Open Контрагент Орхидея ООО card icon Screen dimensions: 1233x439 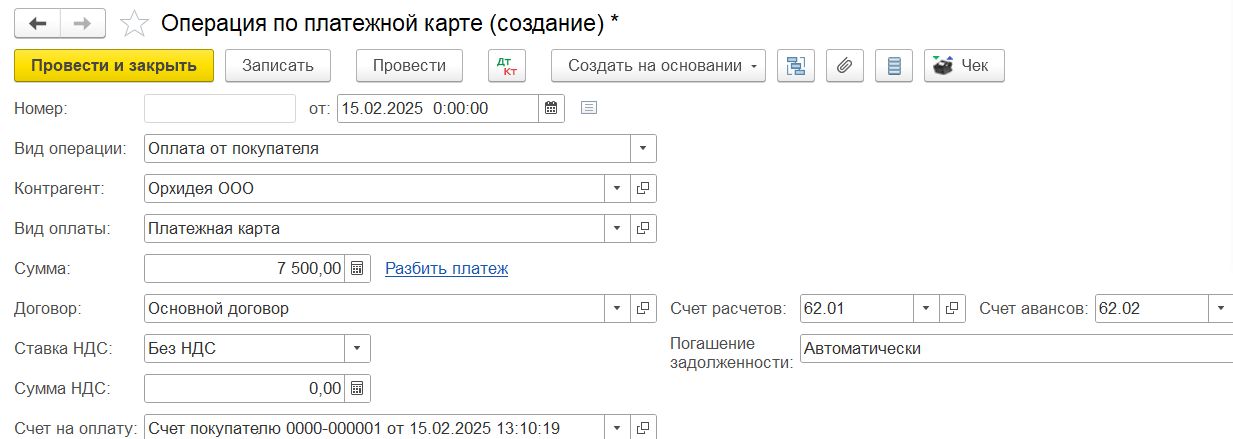click(x=644, y=188)
